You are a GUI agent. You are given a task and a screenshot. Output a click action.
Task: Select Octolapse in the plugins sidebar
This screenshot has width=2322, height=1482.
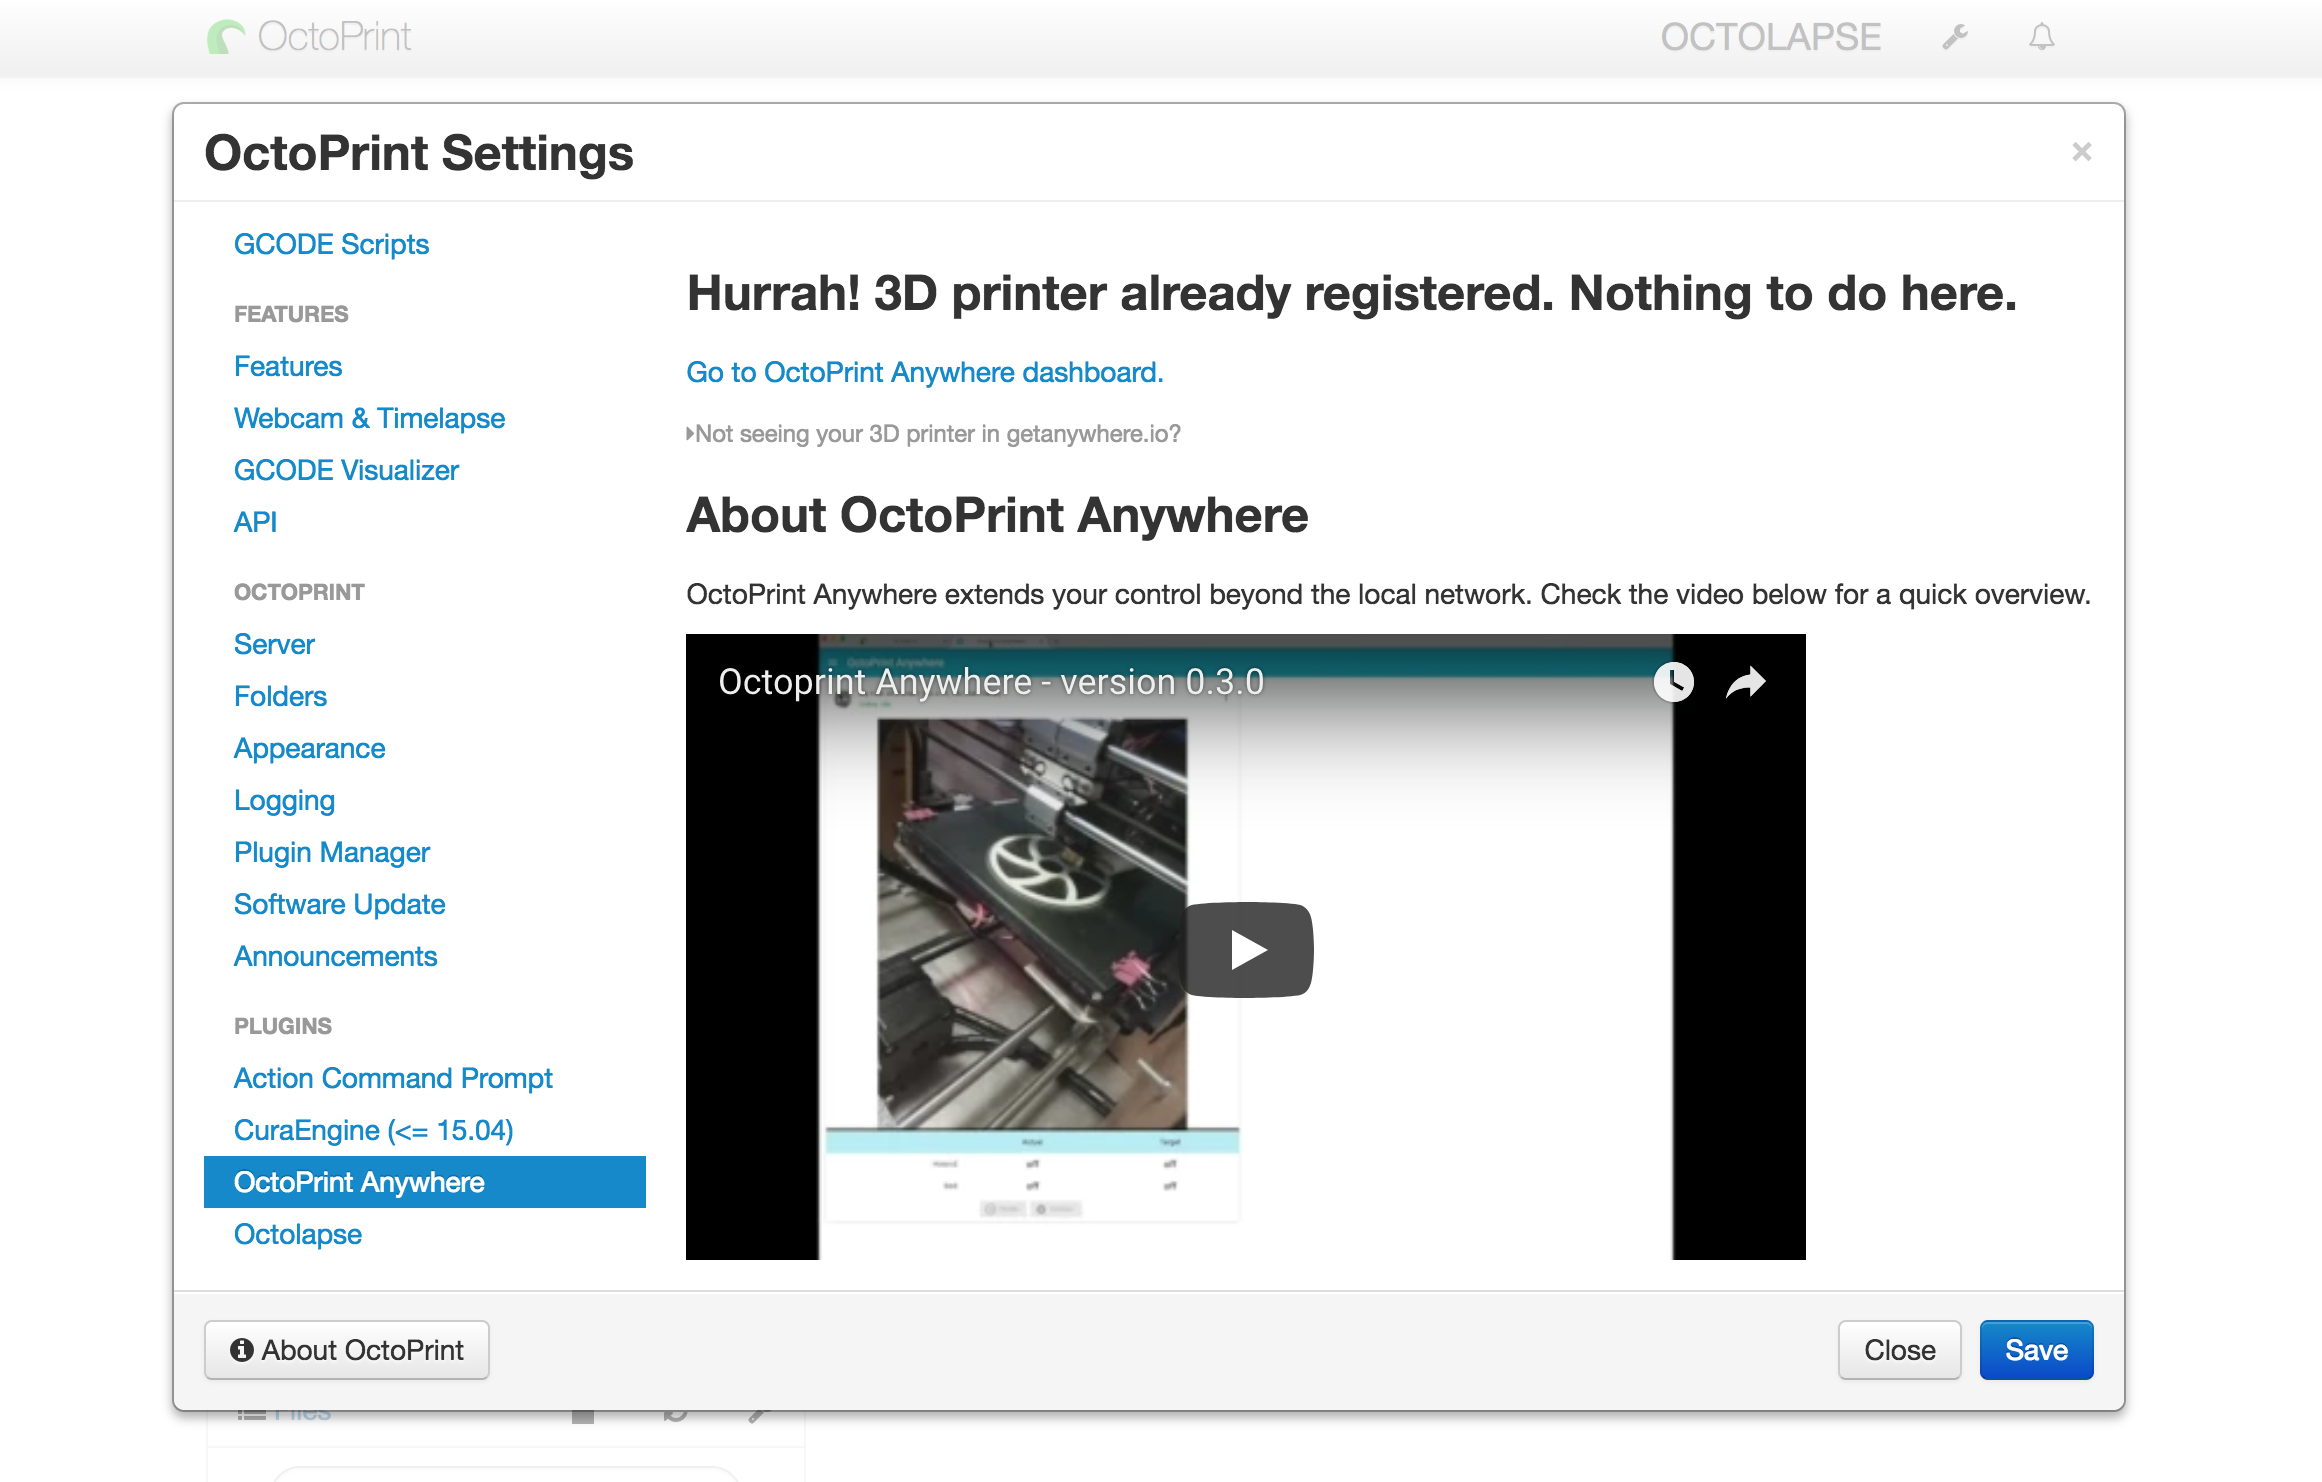click(x=297, y=1233)
